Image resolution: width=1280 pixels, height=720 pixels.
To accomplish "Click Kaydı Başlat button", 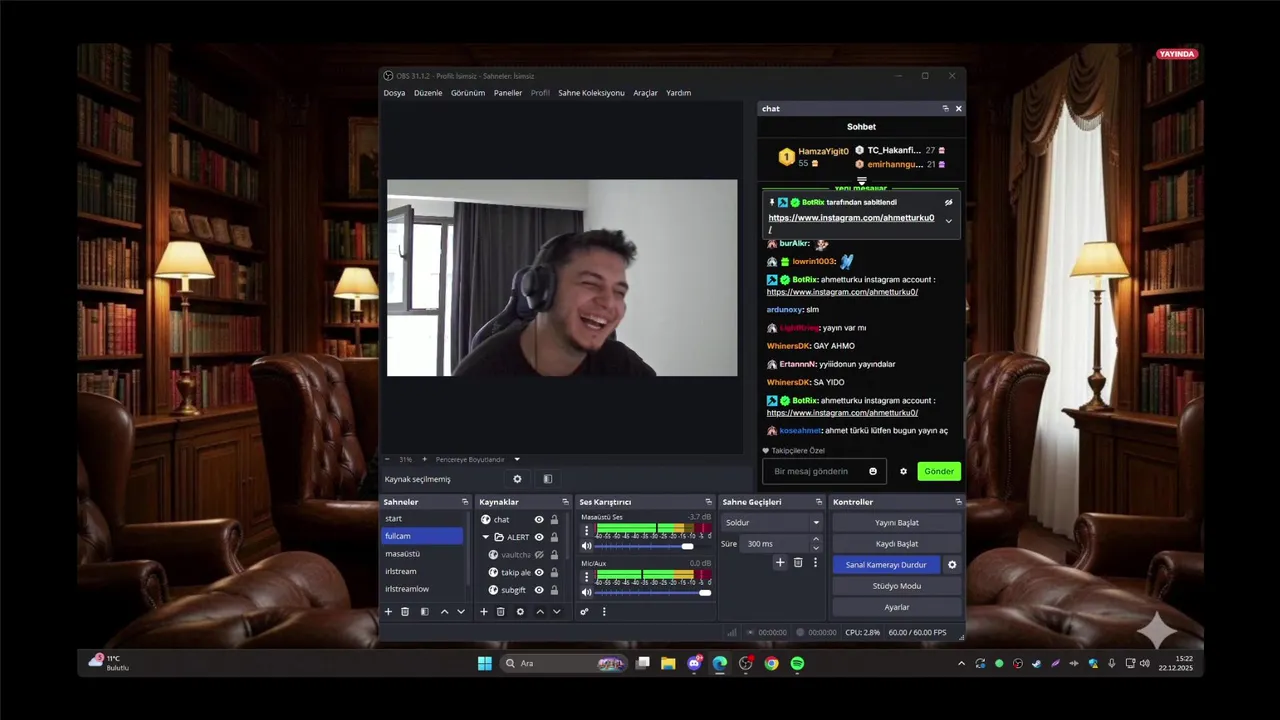I will pos(897,543).
